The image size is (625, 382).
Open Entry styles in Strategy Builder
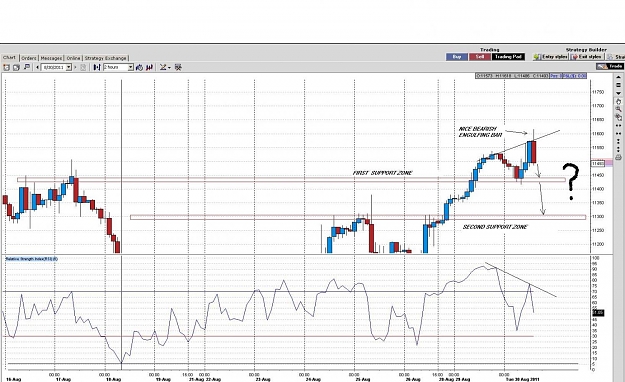point(551,57)
